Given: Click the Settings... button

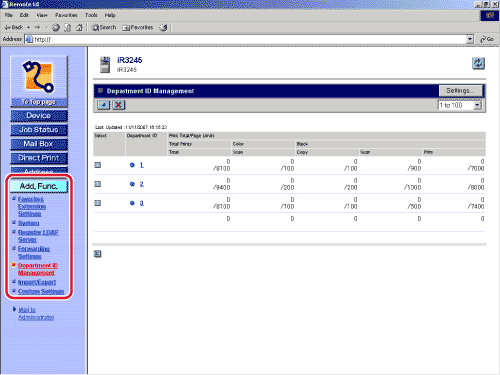Looking at the screenshot, I should coord(461,91).
